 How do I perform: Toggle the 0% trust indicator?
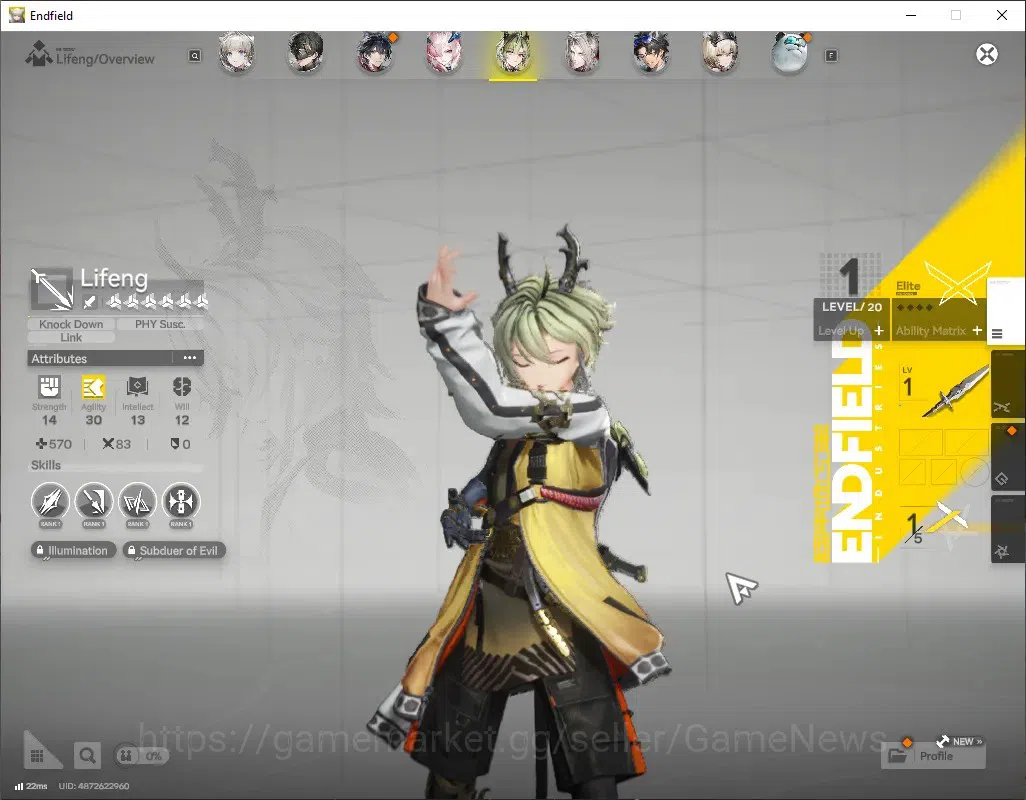141,756
